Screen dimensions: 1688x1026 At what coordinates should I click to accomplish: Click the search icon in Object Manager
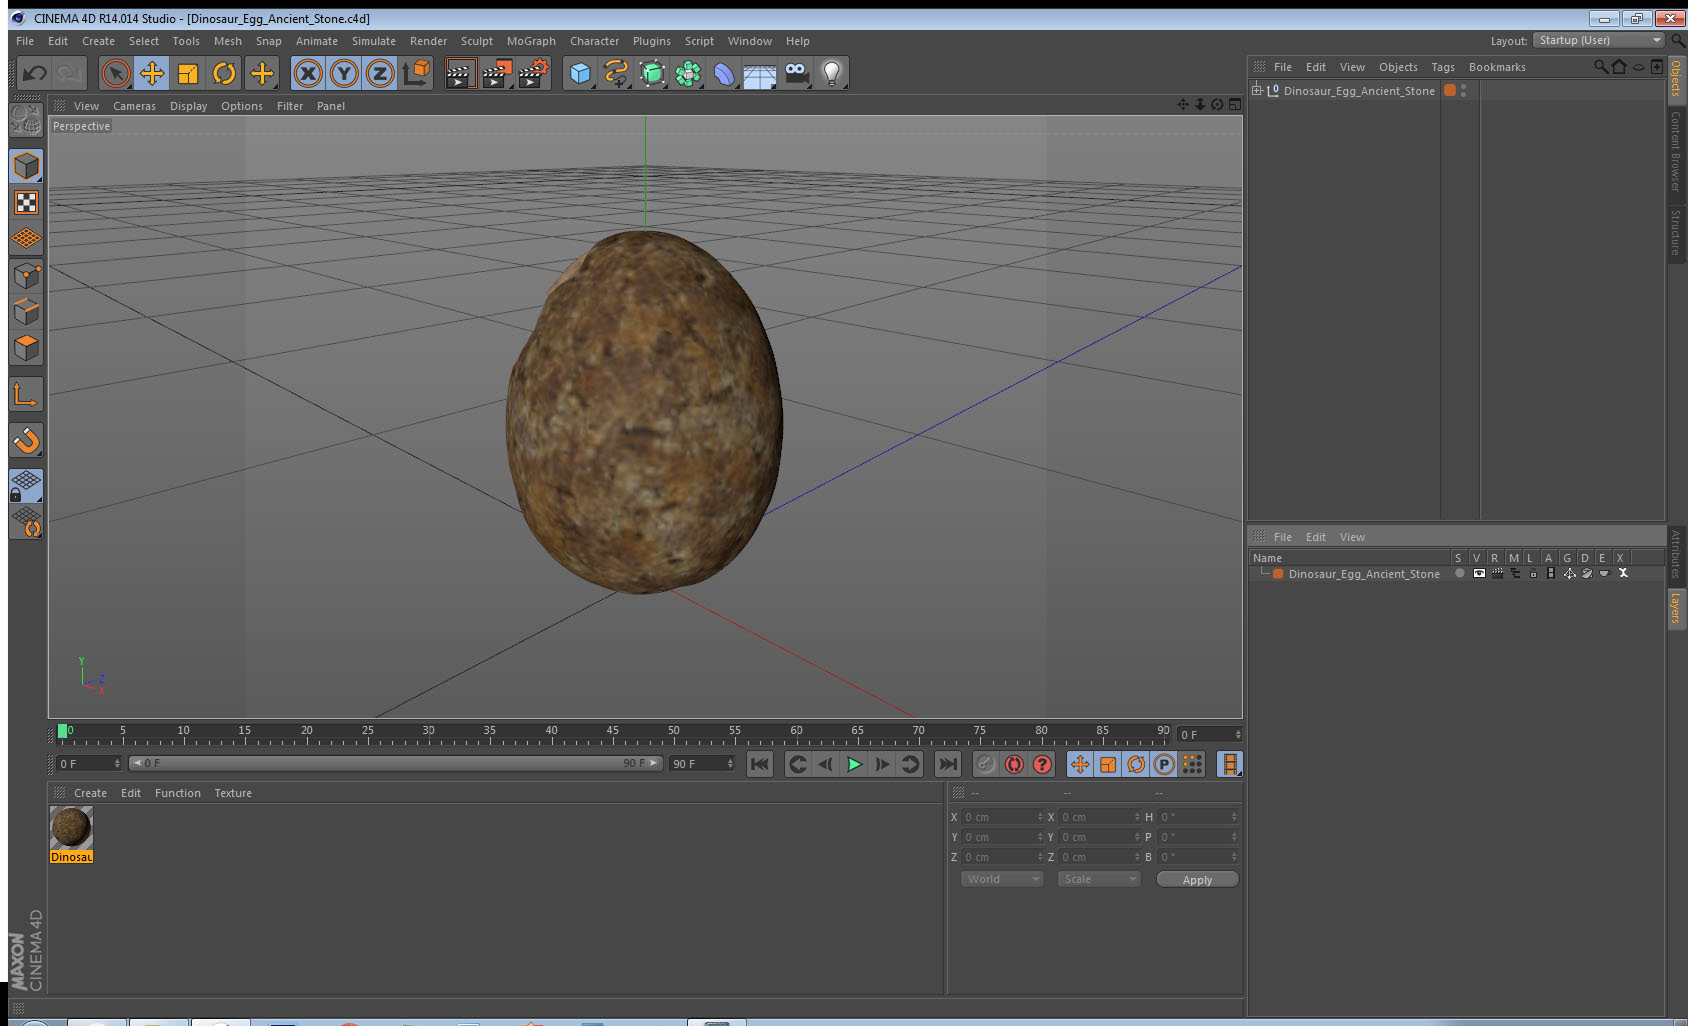(1600, 67)
